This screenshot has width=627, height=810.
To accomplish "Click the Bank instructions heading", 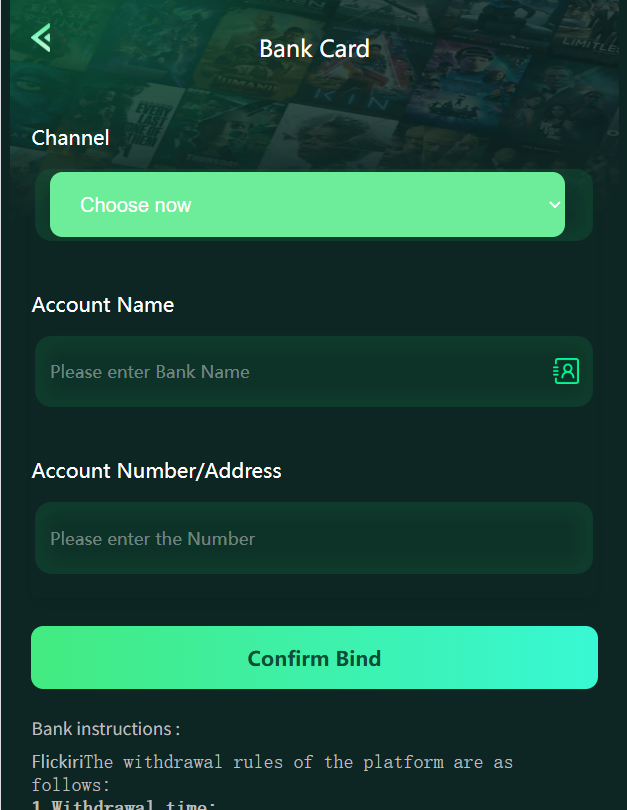I will [106, 729].
